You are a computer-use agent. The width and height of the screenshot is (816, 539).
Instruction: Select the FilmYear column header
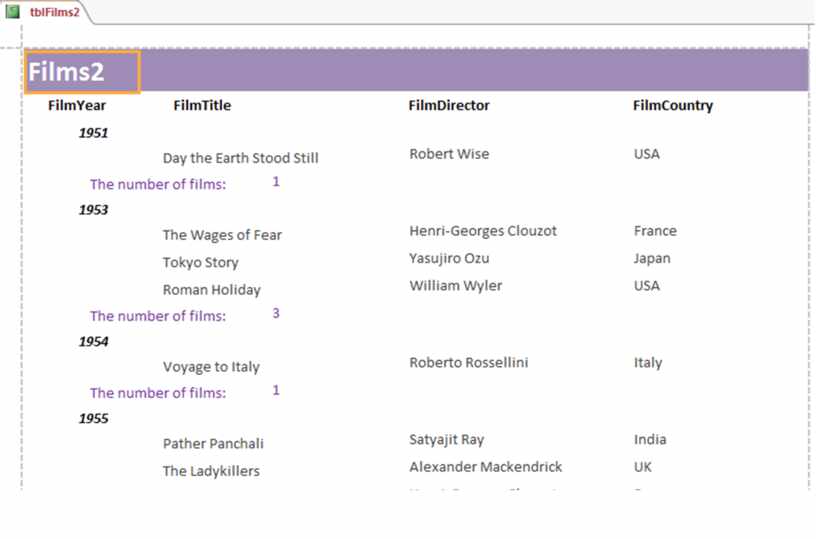point(77,106)
